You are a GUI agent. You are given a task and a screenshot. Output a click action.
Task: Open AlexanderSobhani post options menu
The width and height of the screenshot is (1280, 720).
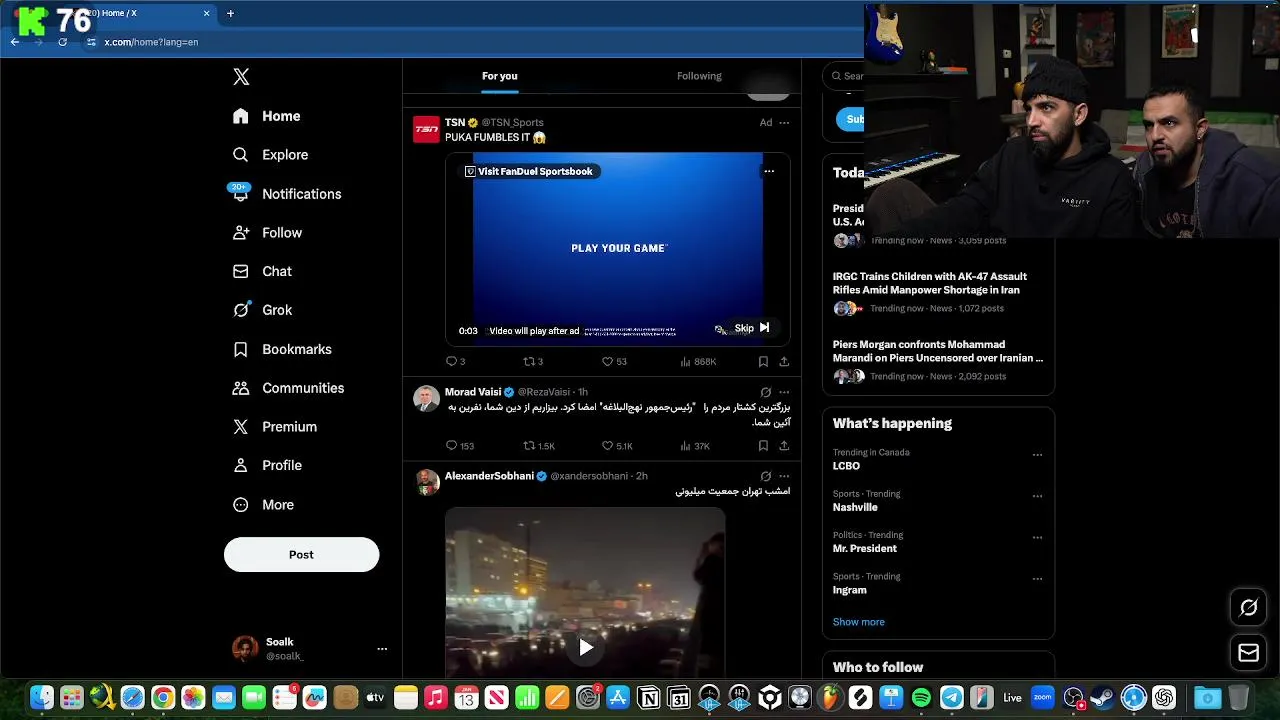[x=784, y=476]
